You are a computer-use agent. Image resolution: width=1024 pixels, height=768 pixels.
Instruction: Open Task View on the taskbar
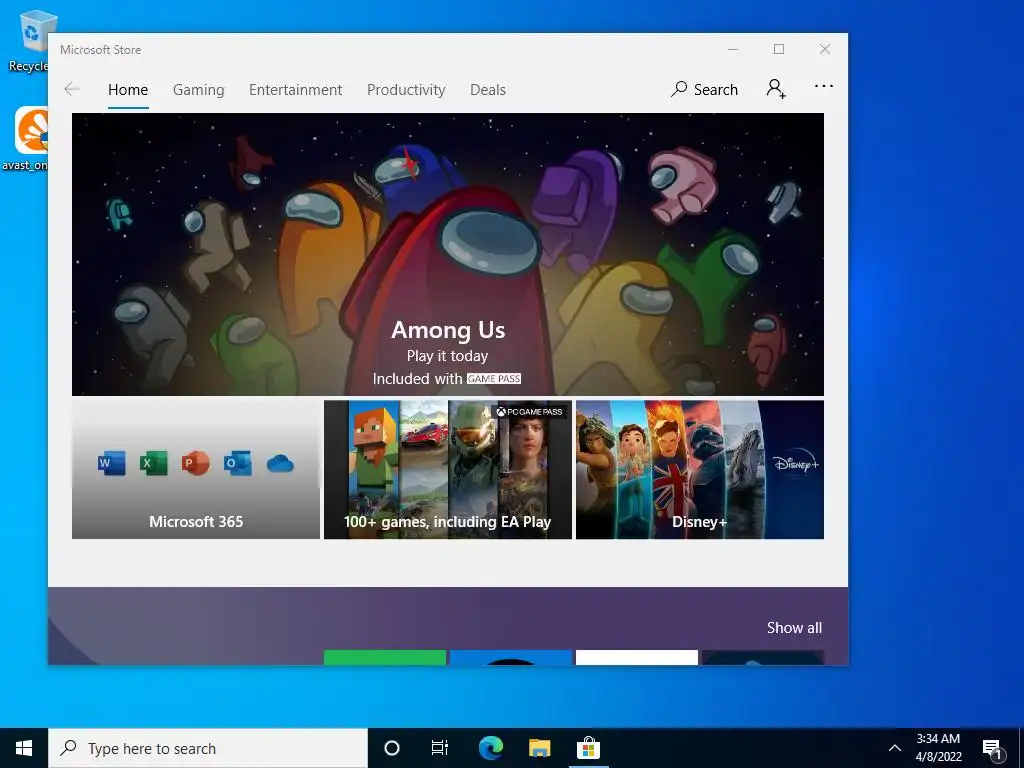pos(440,748)
